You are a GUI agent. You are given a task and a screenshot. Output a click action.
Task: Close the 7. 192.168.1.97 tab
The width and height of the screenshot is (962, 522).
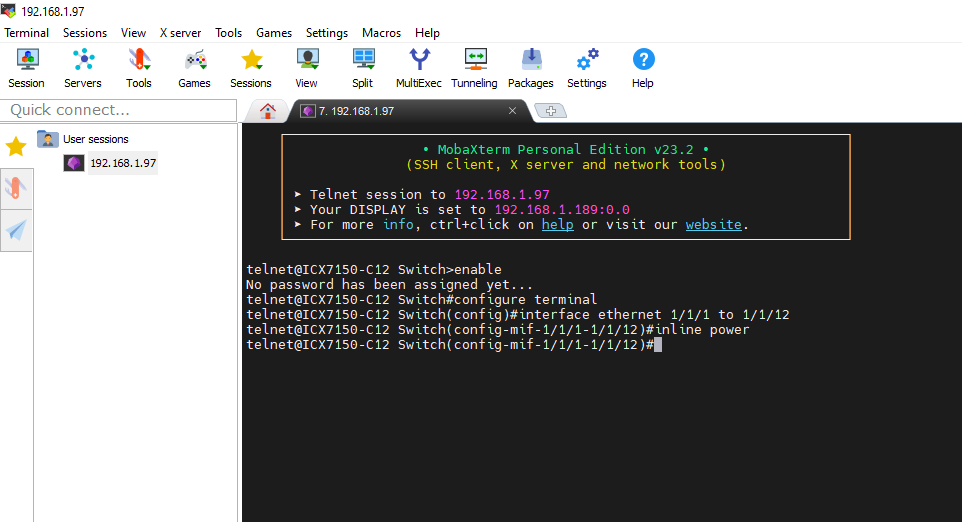[513, 111]
